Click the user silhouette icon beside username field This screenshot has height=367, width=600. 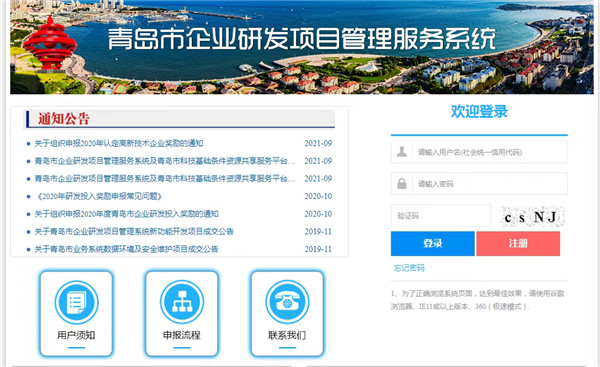point(402,152)
